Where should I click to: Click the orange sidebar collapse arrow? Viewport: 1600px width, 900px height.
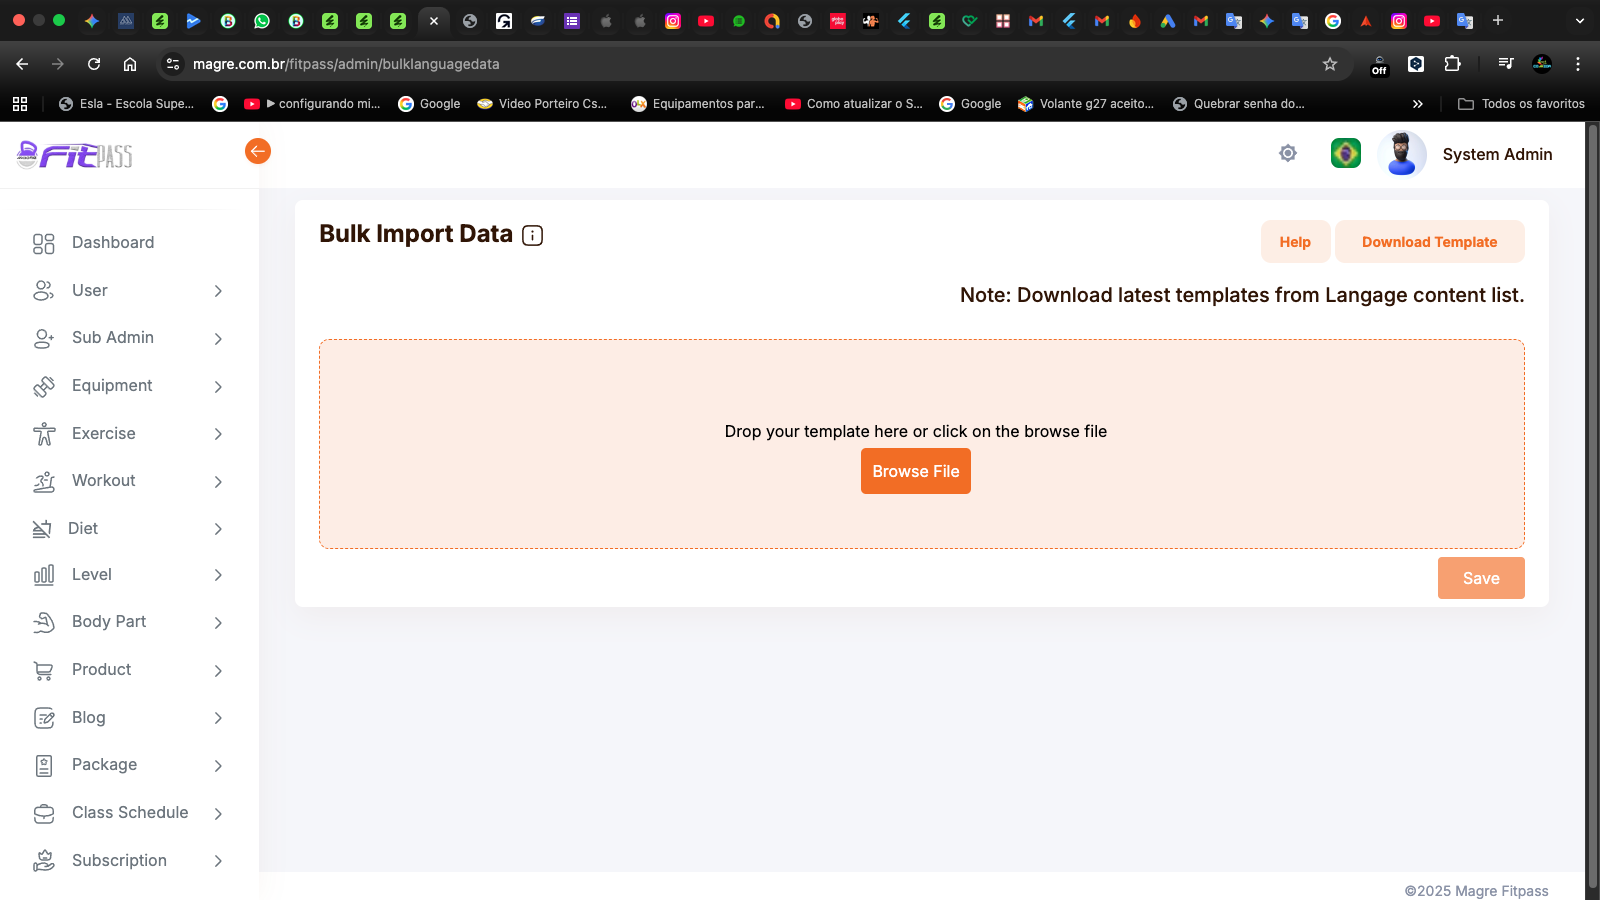[x=258, y=151]
